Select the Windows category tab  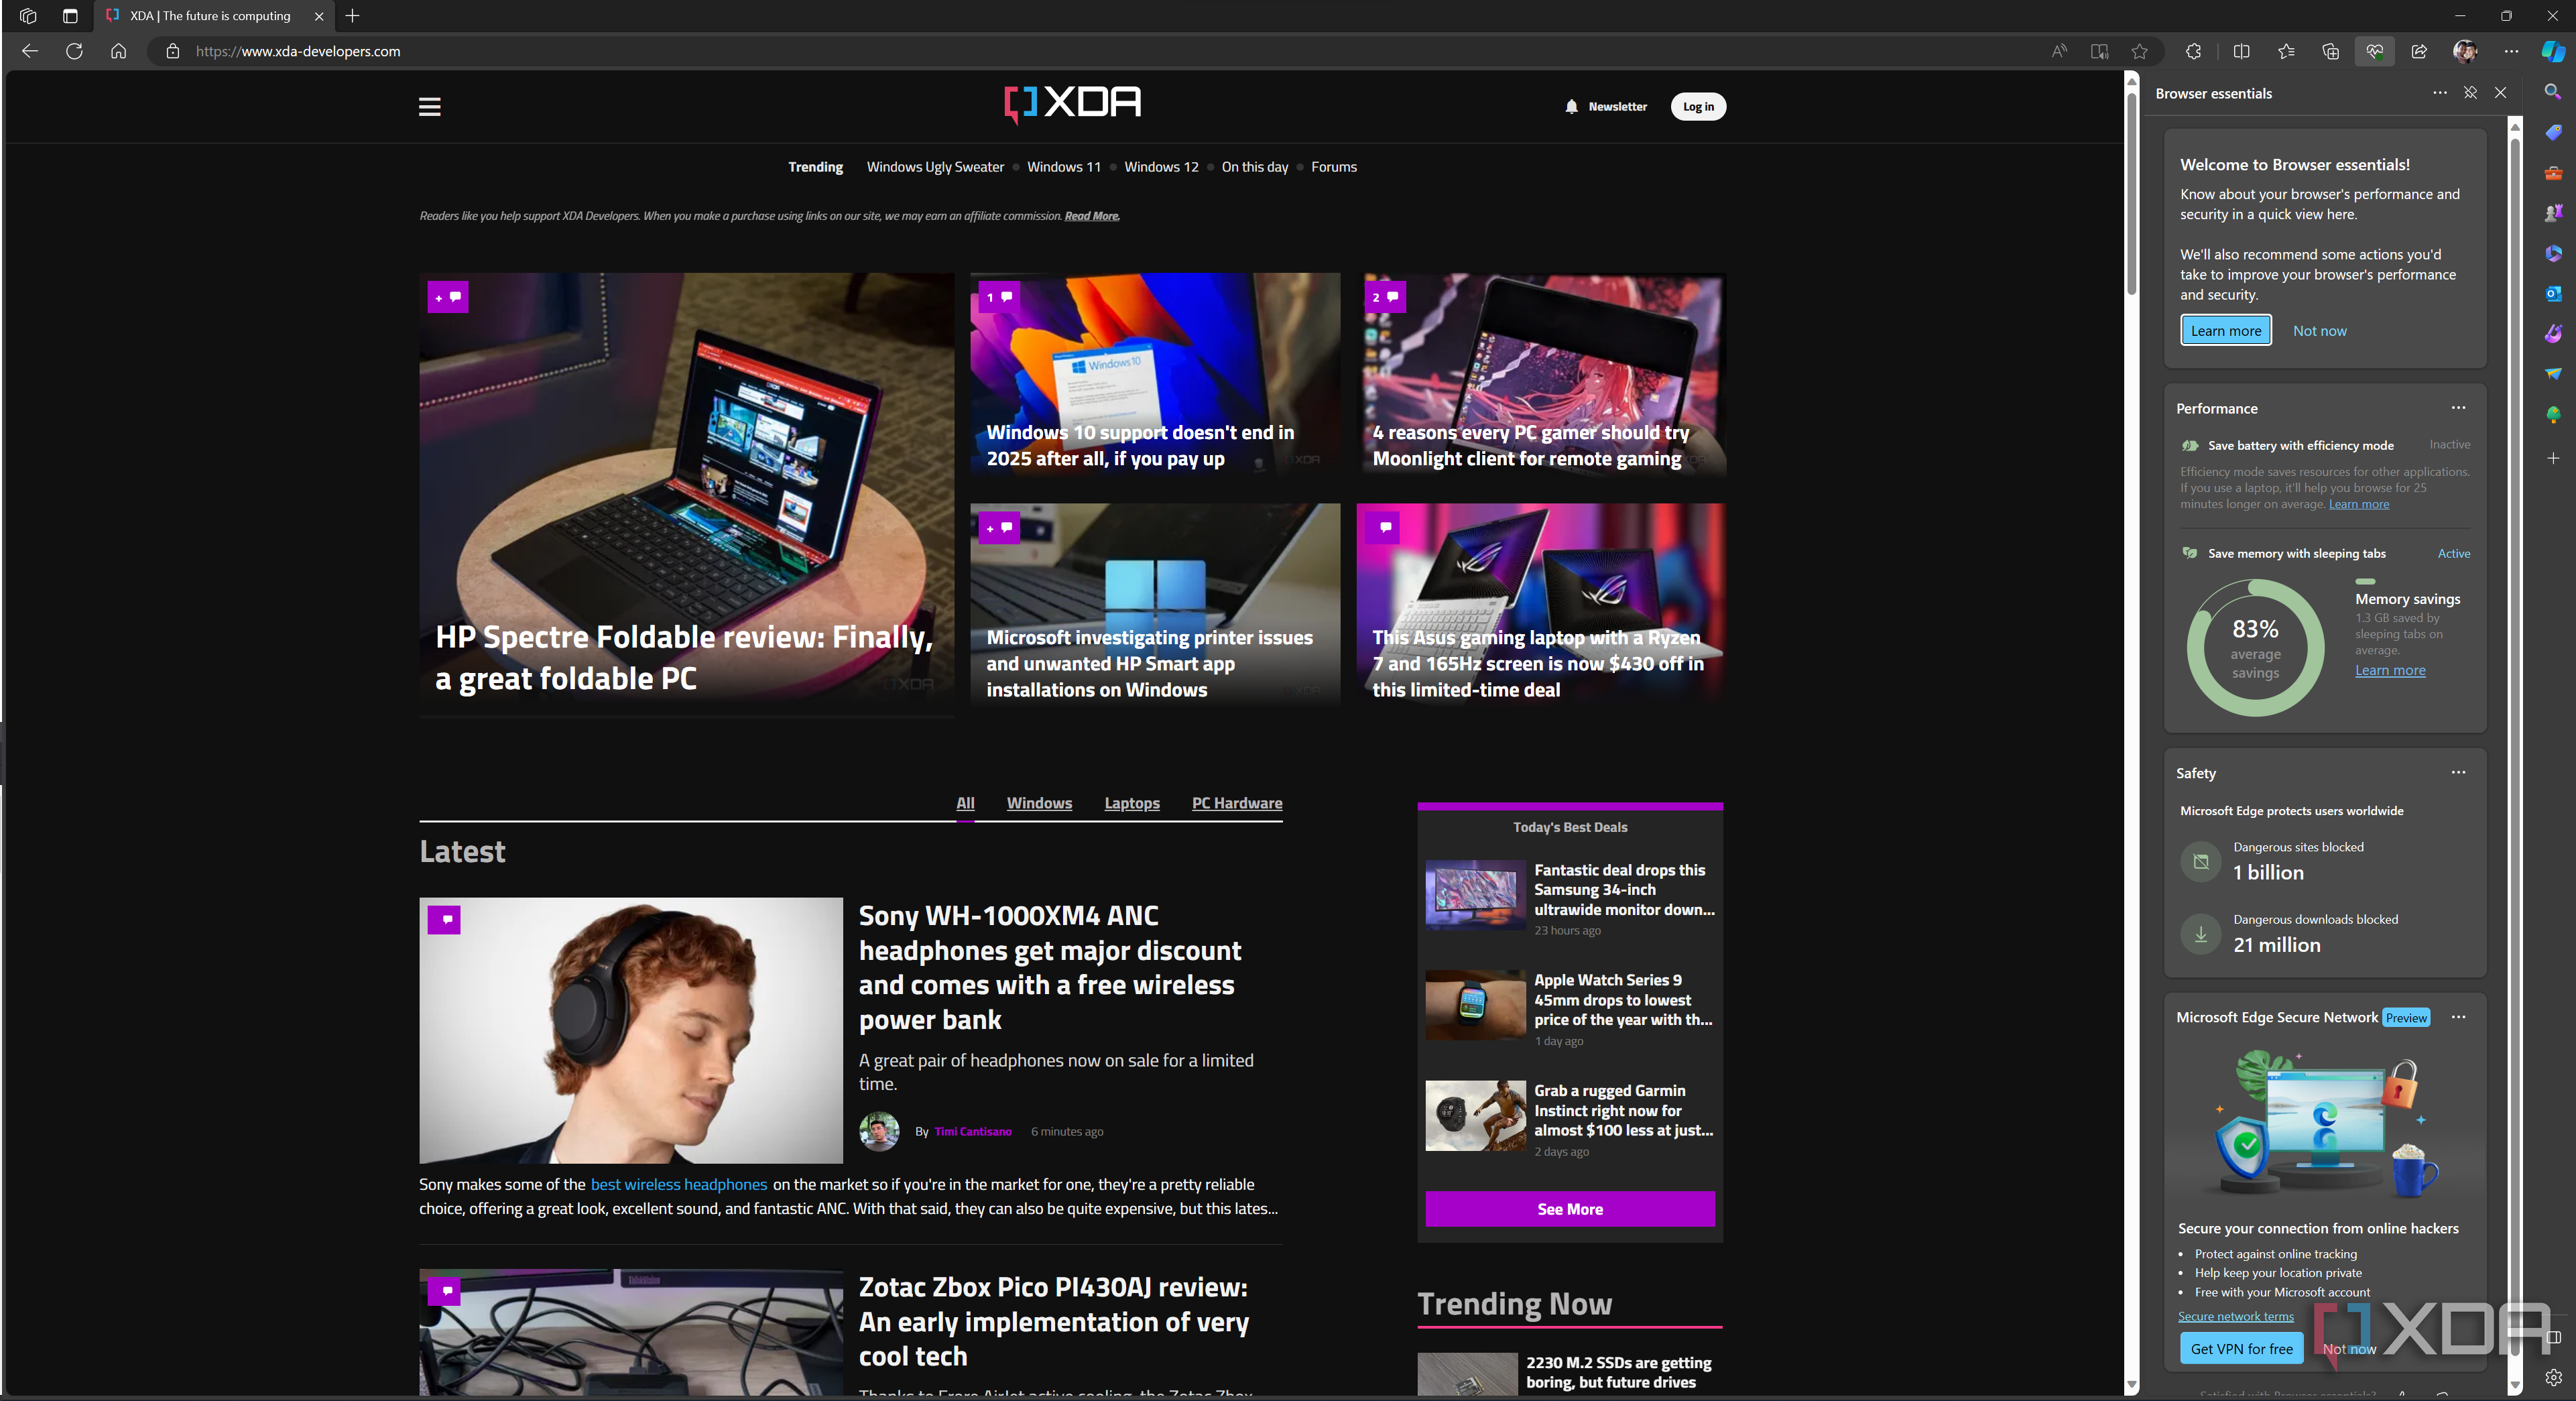[x=1039, y=803]
